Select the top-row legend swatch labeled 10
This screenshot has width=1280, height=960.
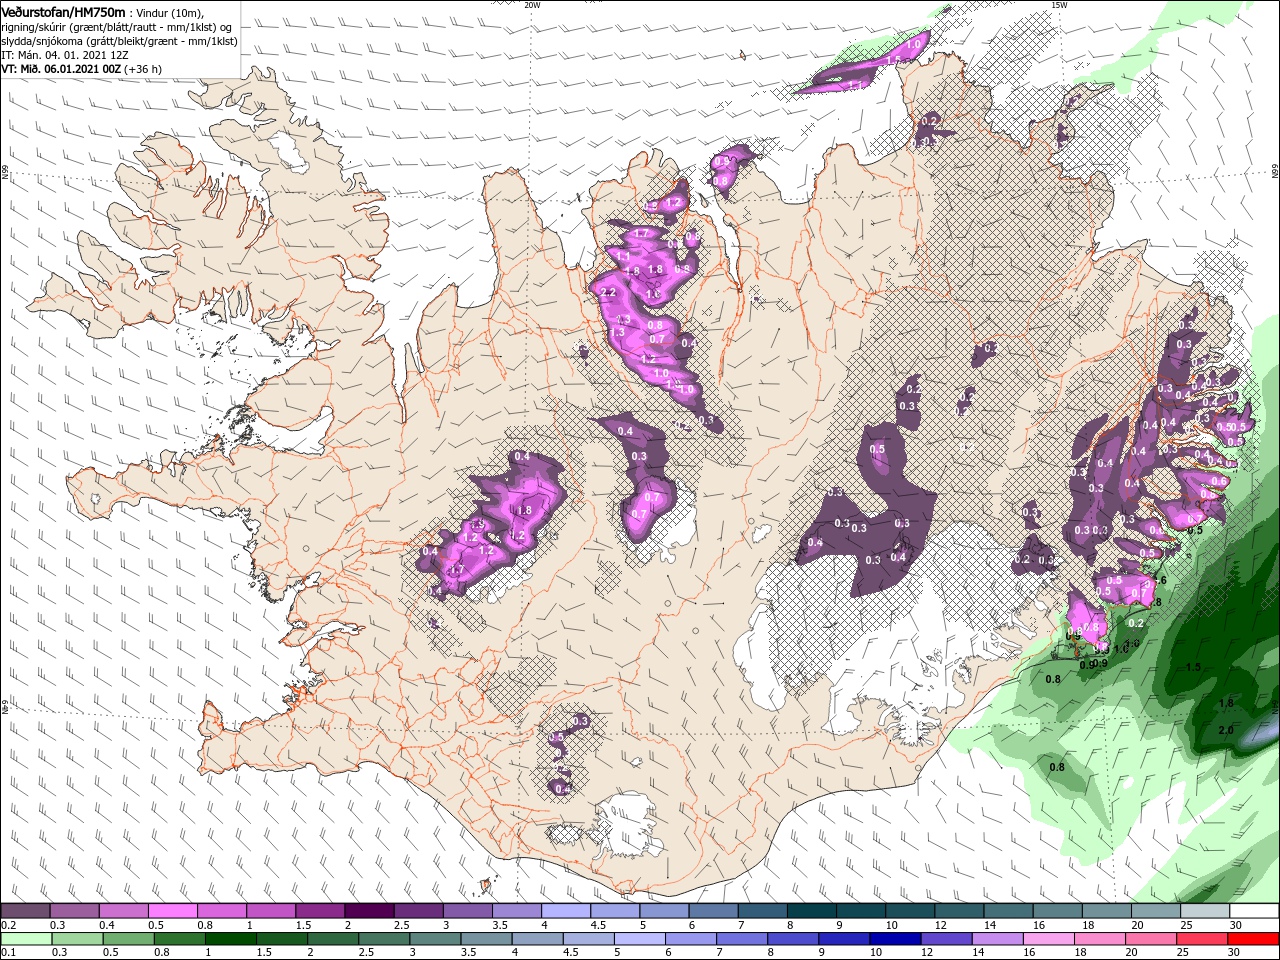[910, 911]
